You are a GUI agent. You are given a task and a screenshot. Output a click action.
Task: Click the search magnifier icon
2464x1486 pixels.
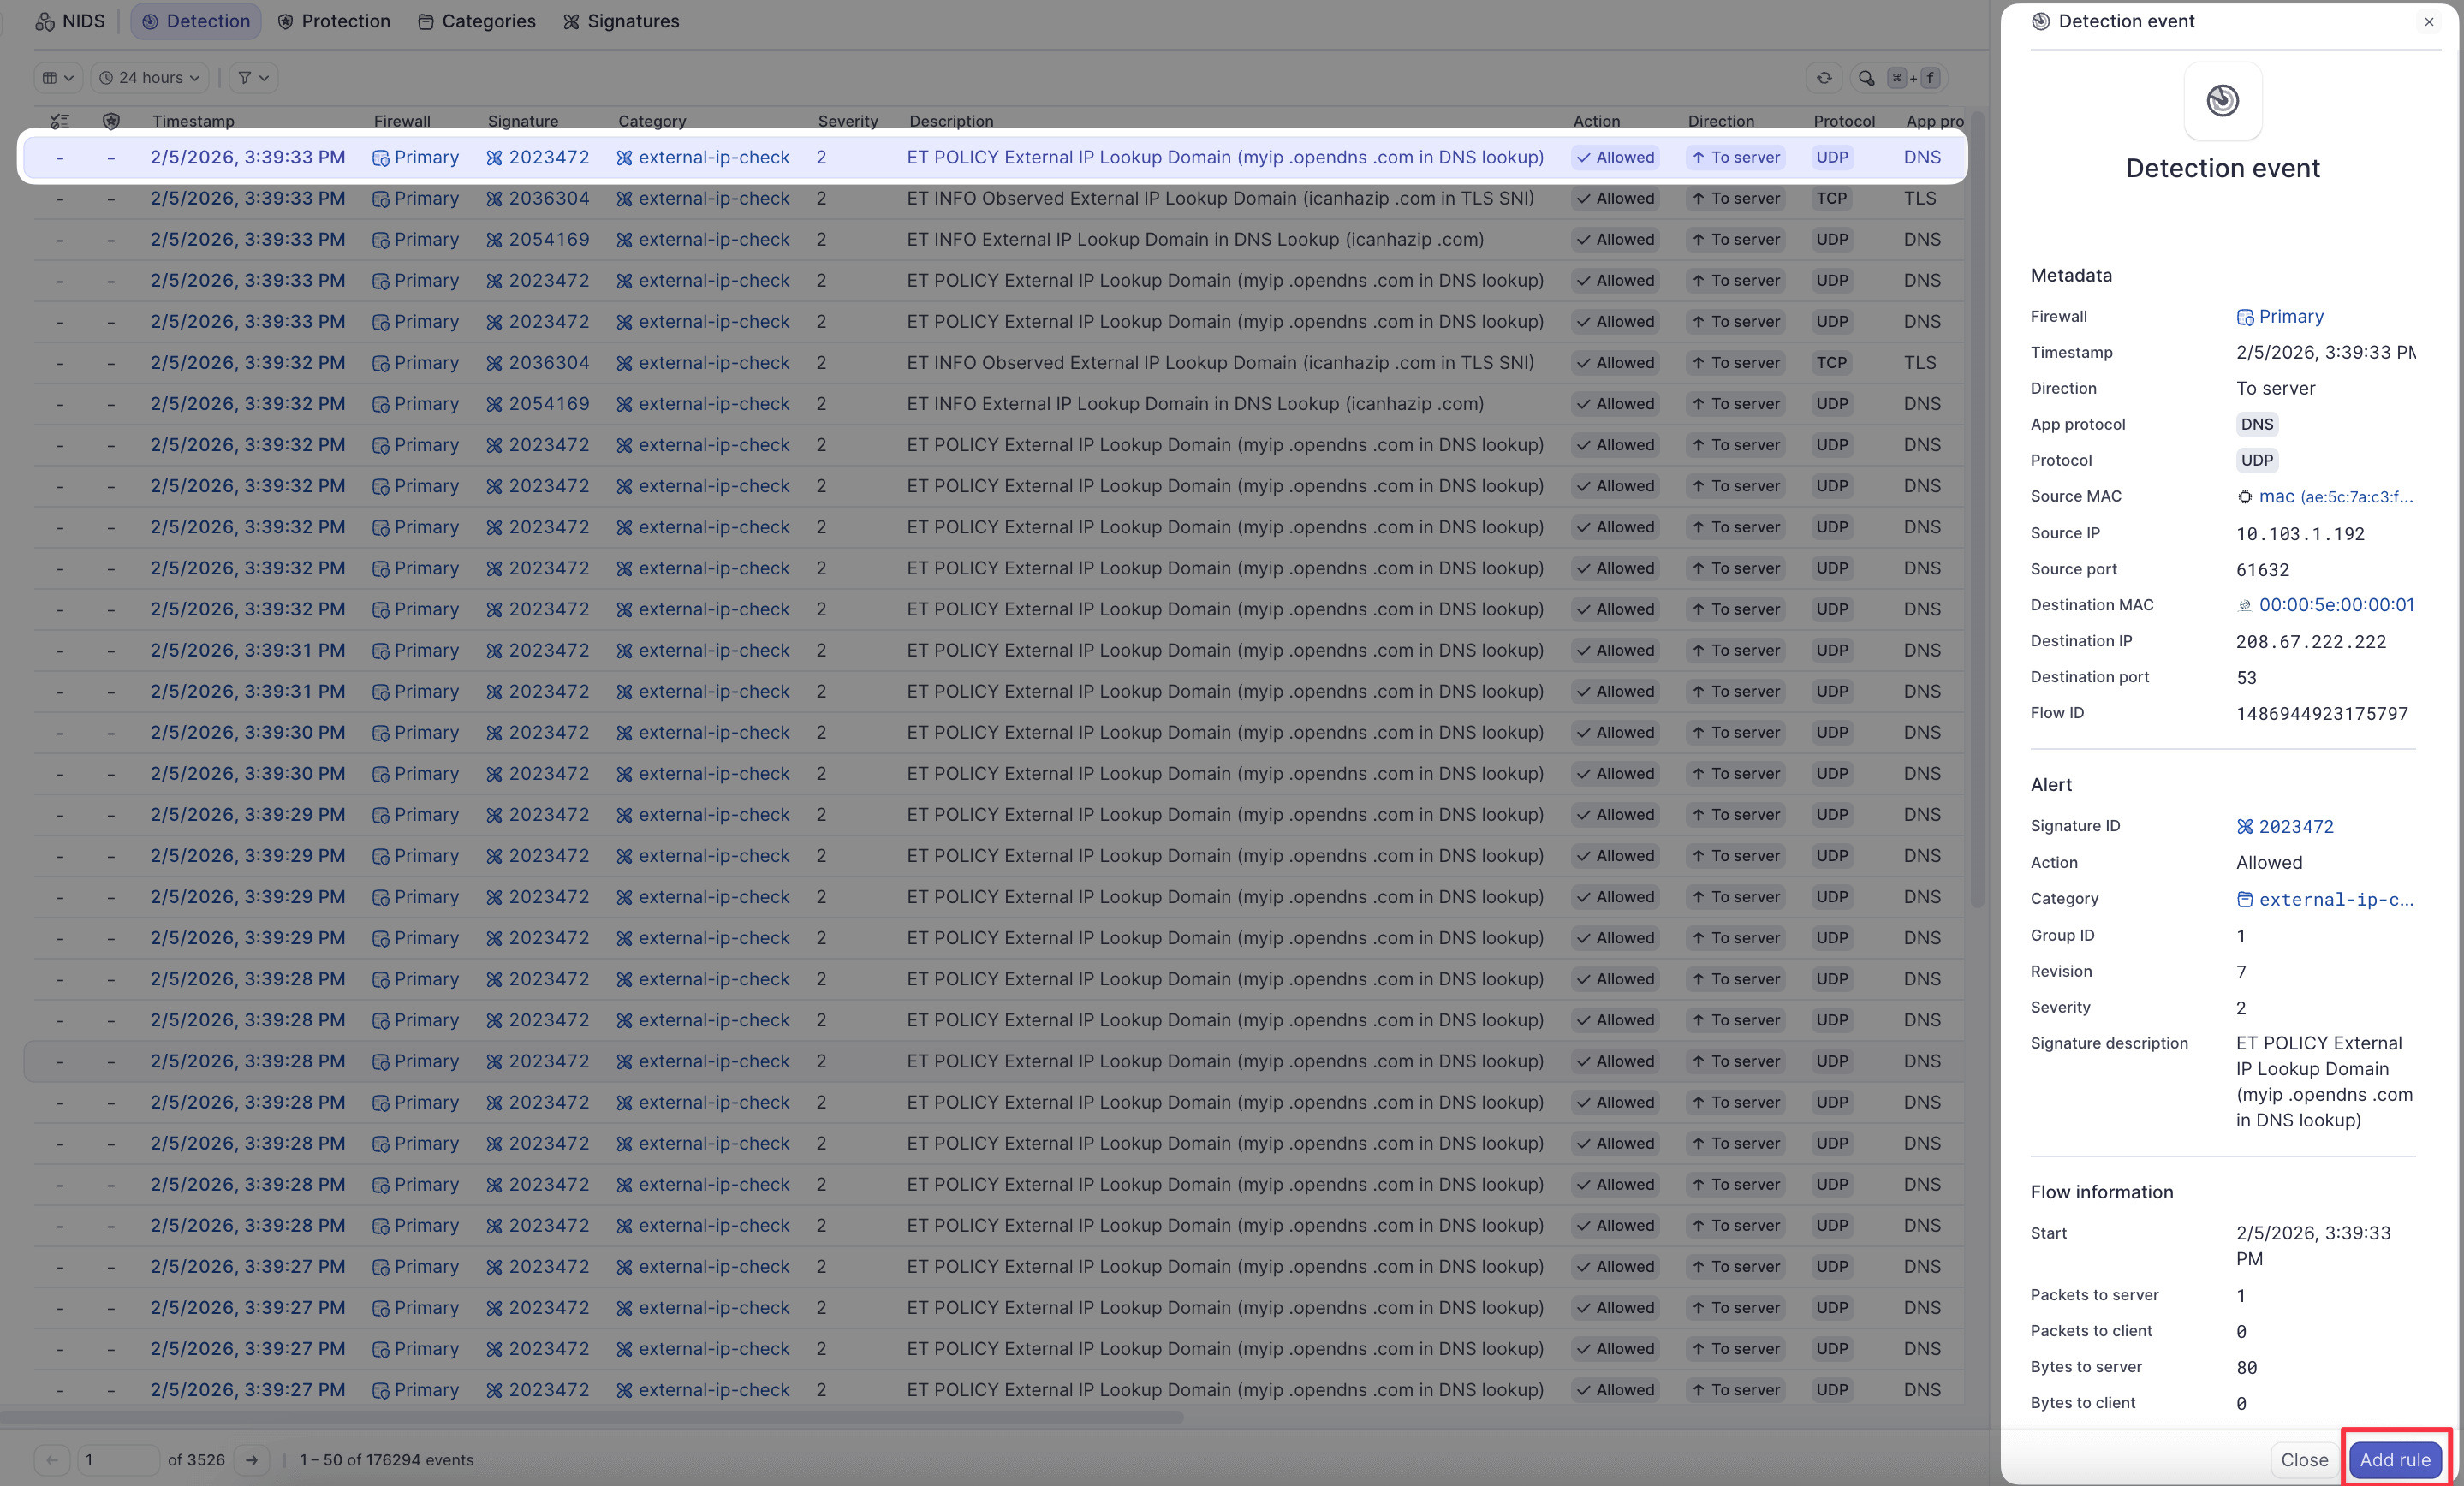click(x=1866, y=78)
